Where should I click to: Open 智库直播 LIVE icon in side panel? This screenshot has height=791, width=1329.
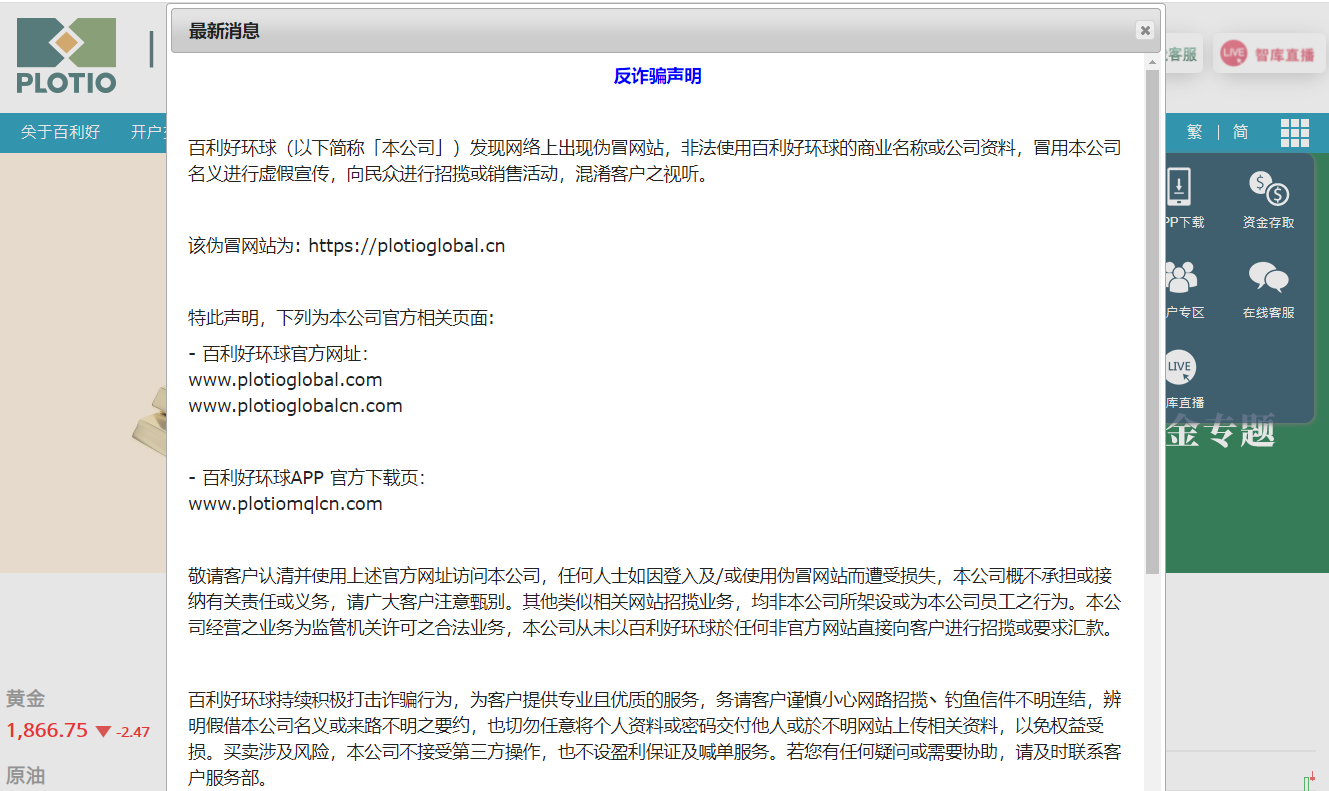point(1183,380)
